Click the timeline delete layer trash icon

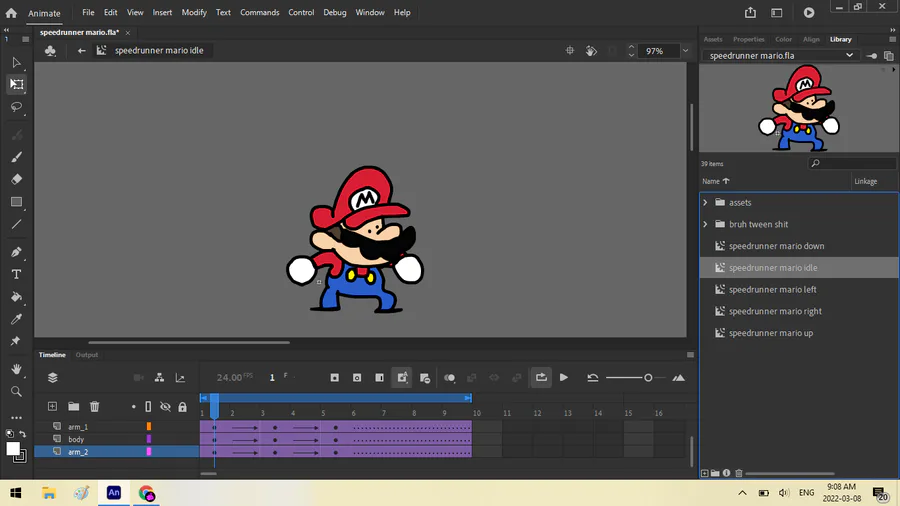coord(95,406)
